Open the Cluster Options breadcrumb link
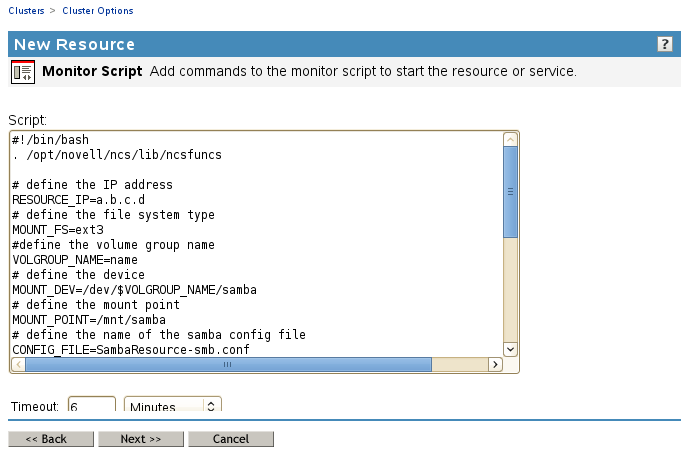The width and height of the screenshot is (681, 453). [x=97, y=11]
